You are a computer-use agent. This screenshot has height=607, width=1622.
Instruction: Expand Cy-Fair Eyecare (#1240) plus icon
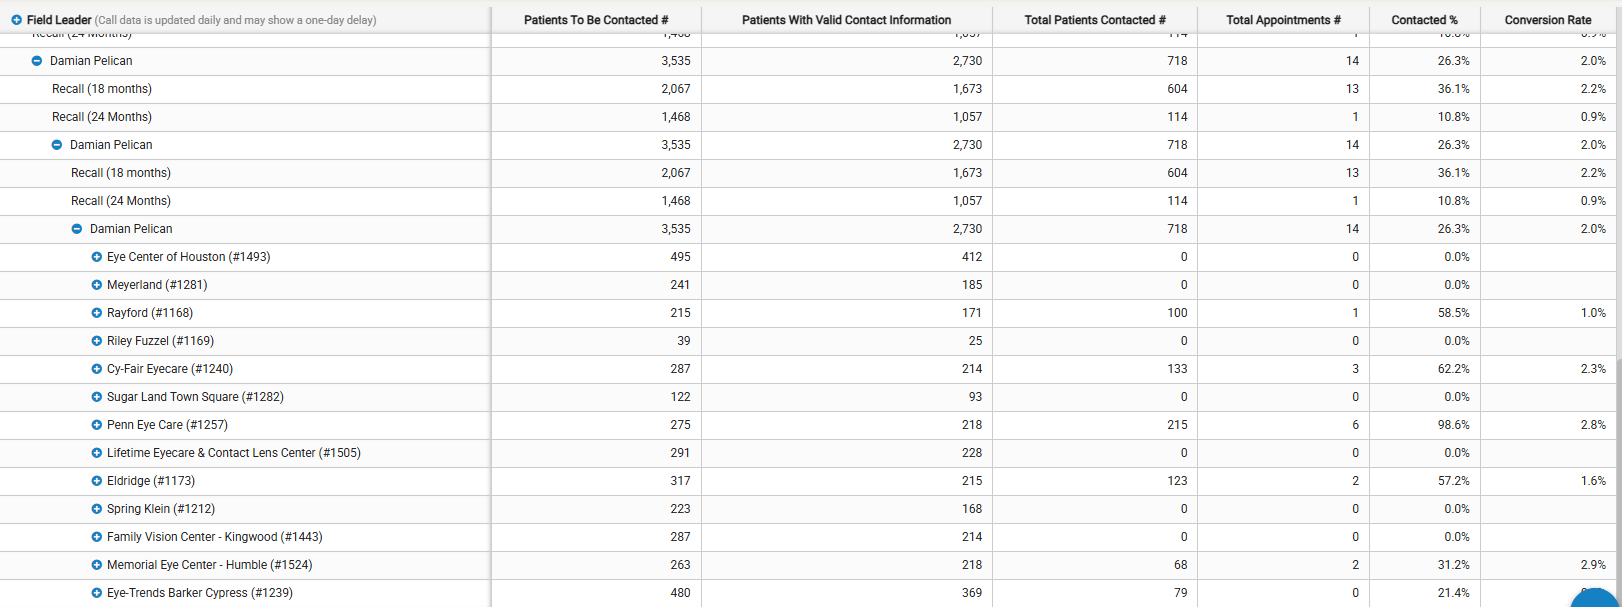[x=96, y=369]
